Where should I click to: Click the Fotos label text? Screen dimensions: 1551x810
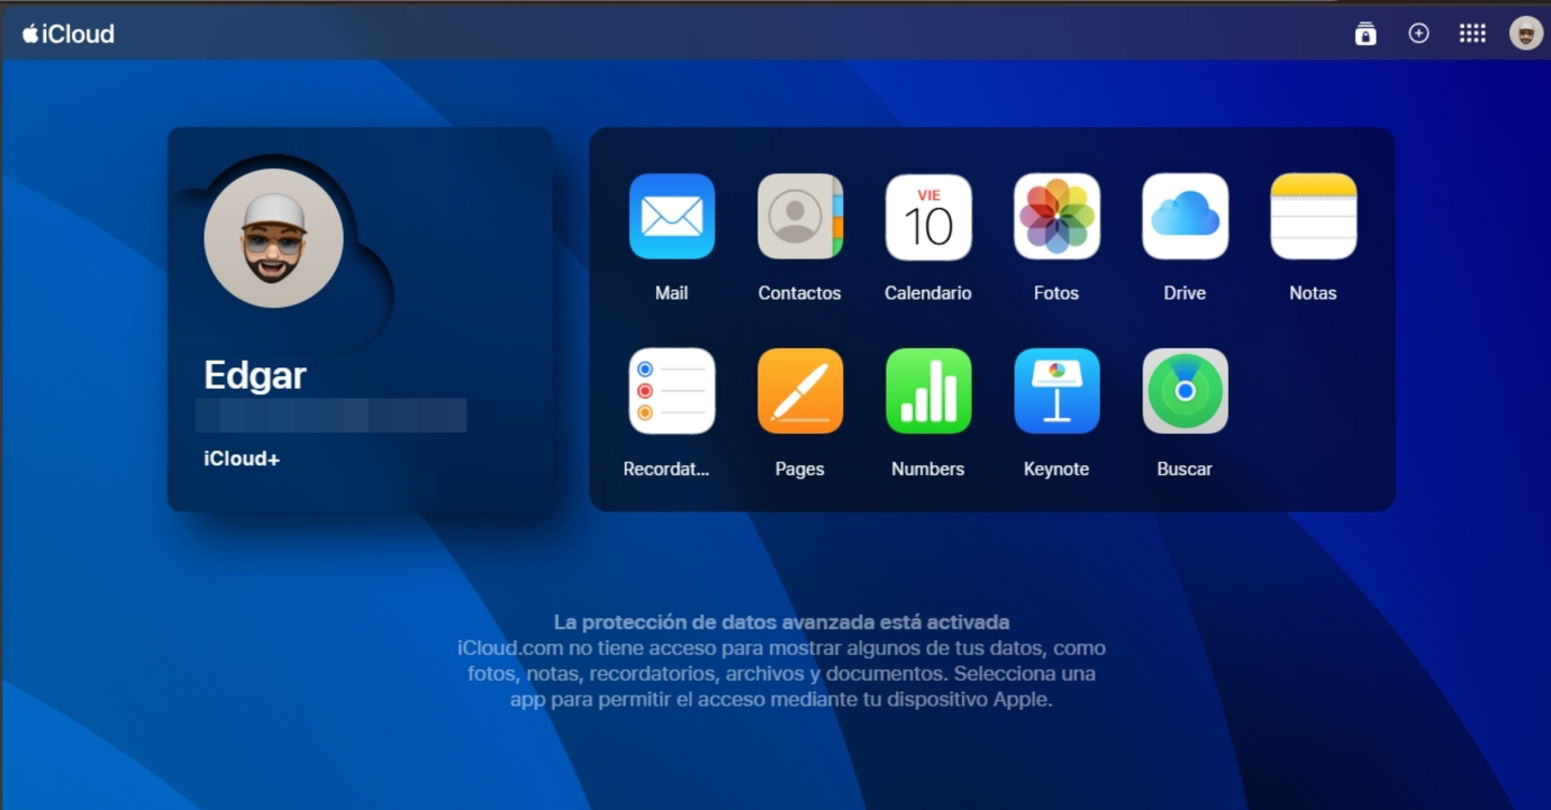click(x=1056, y=293)
